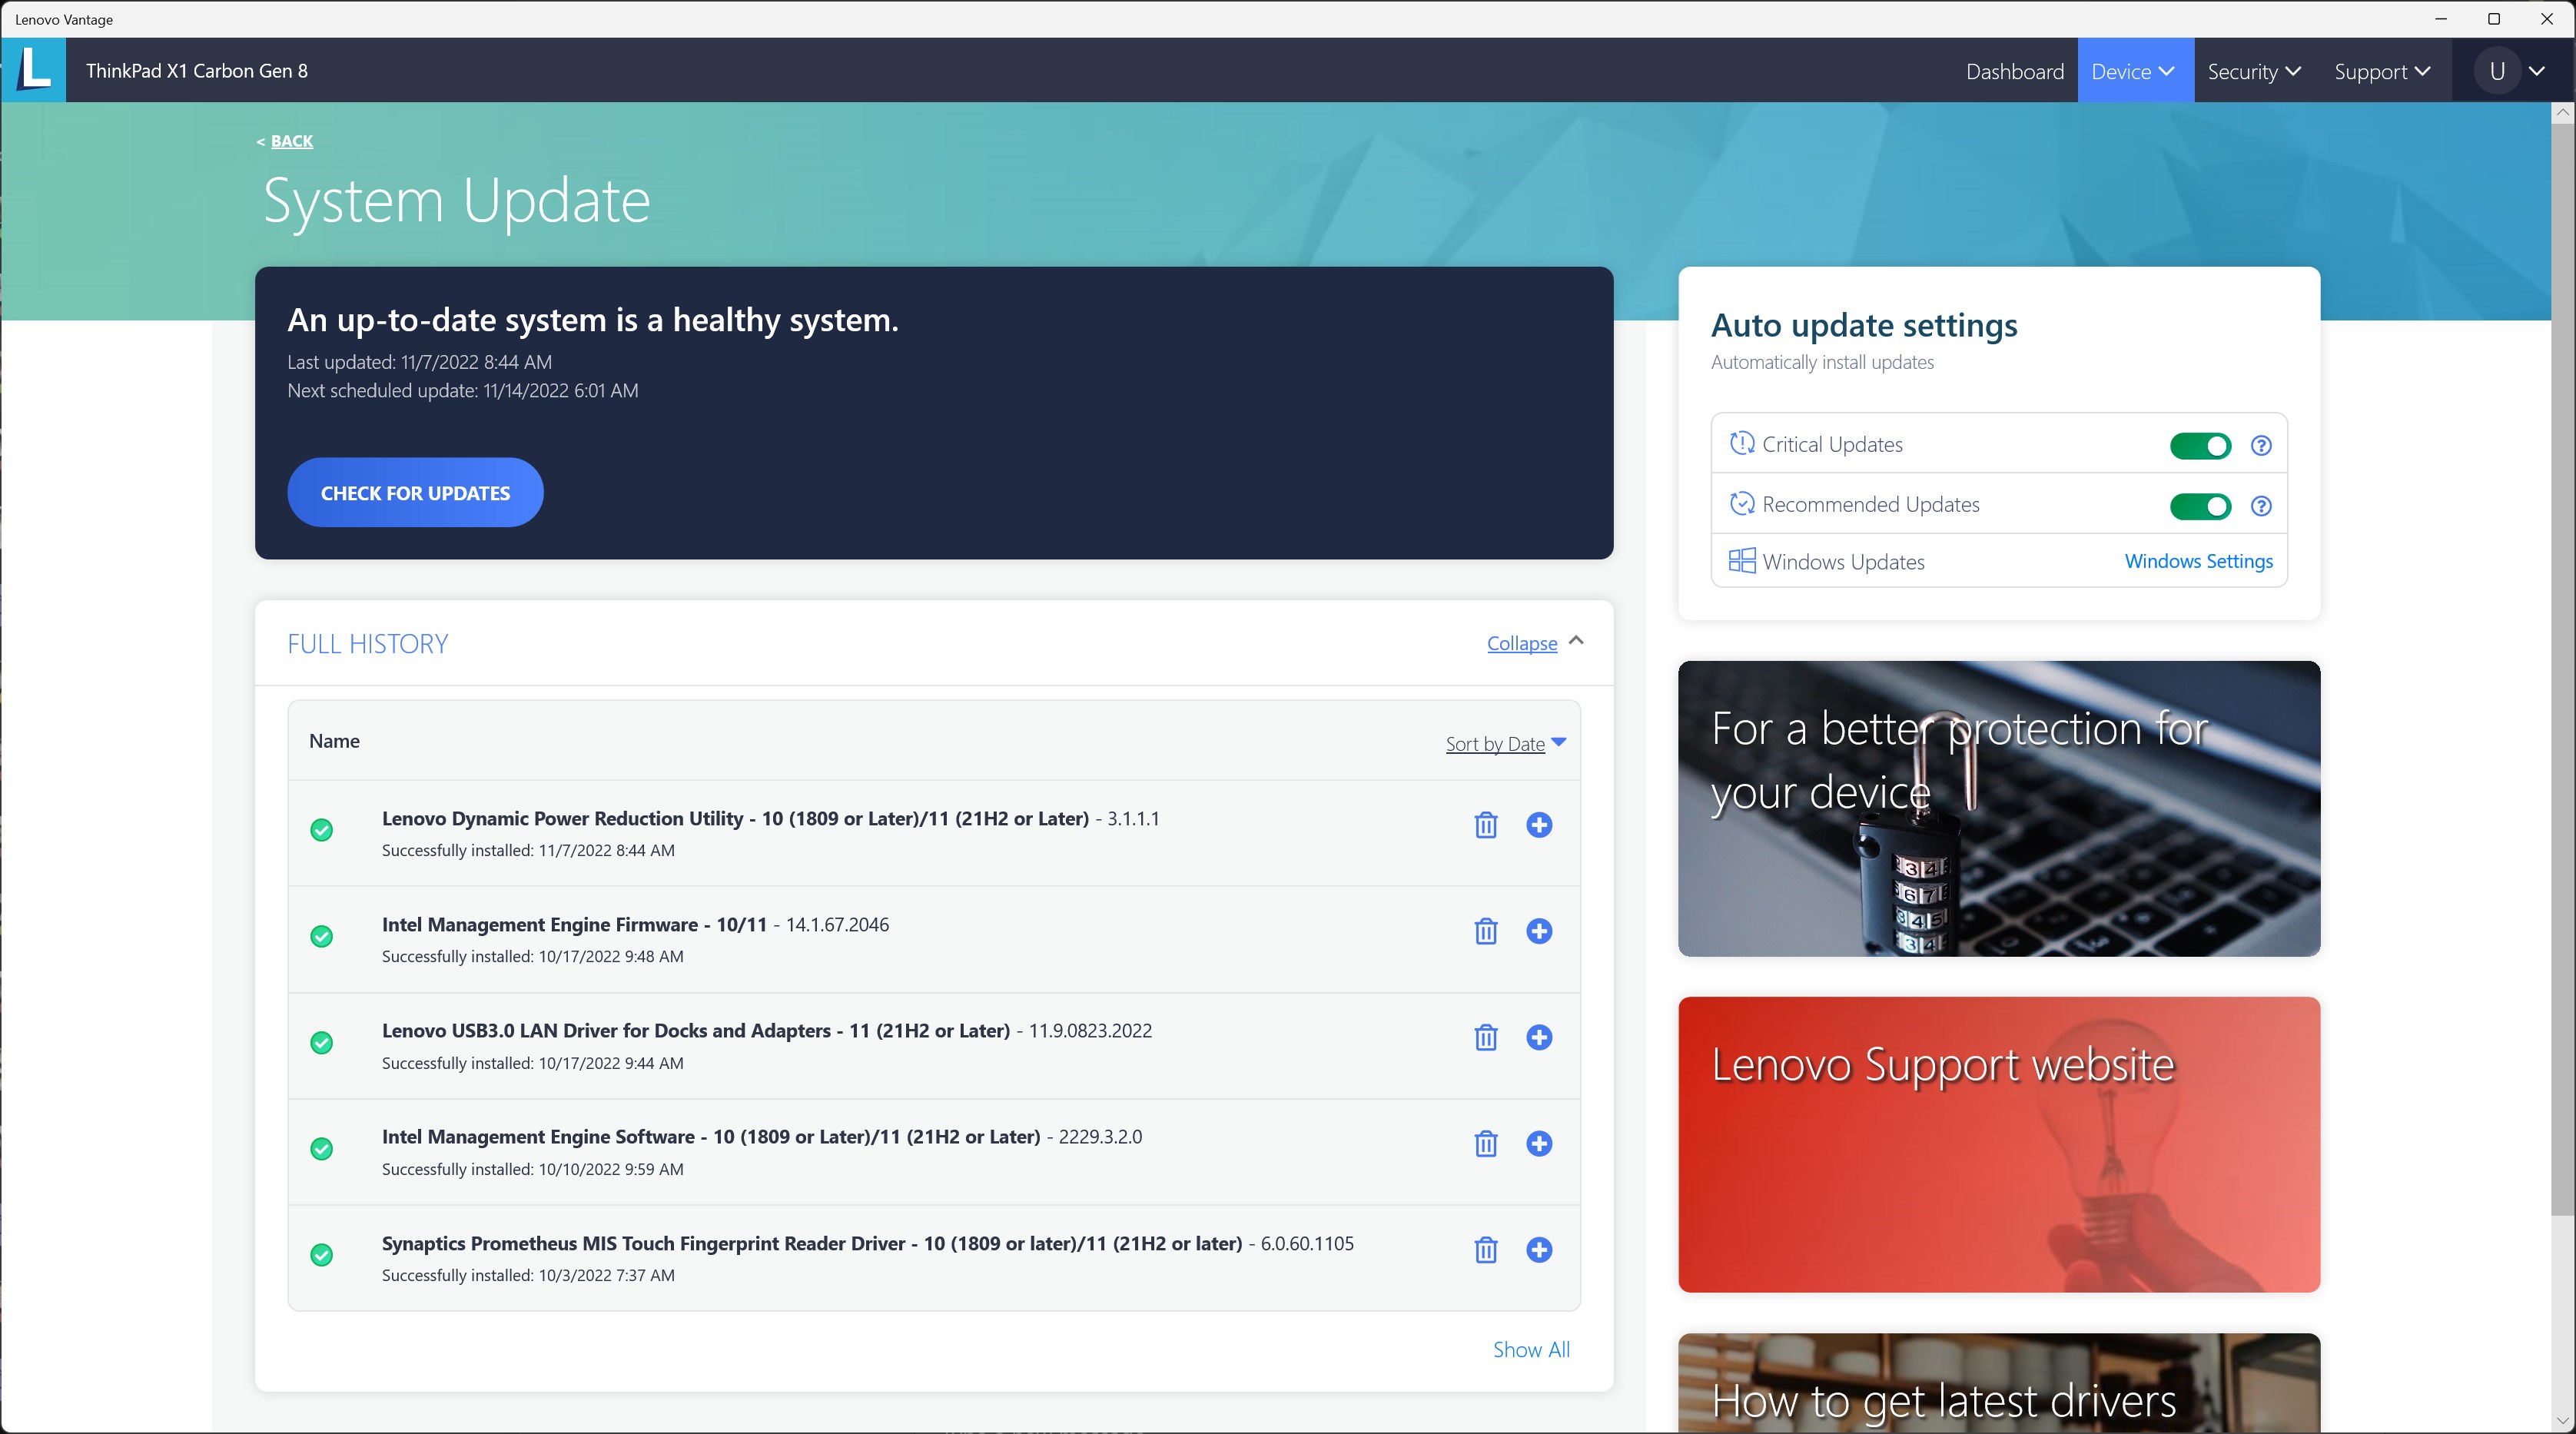
Task: Collapse the Full History section
Action: pos(1522,643)
